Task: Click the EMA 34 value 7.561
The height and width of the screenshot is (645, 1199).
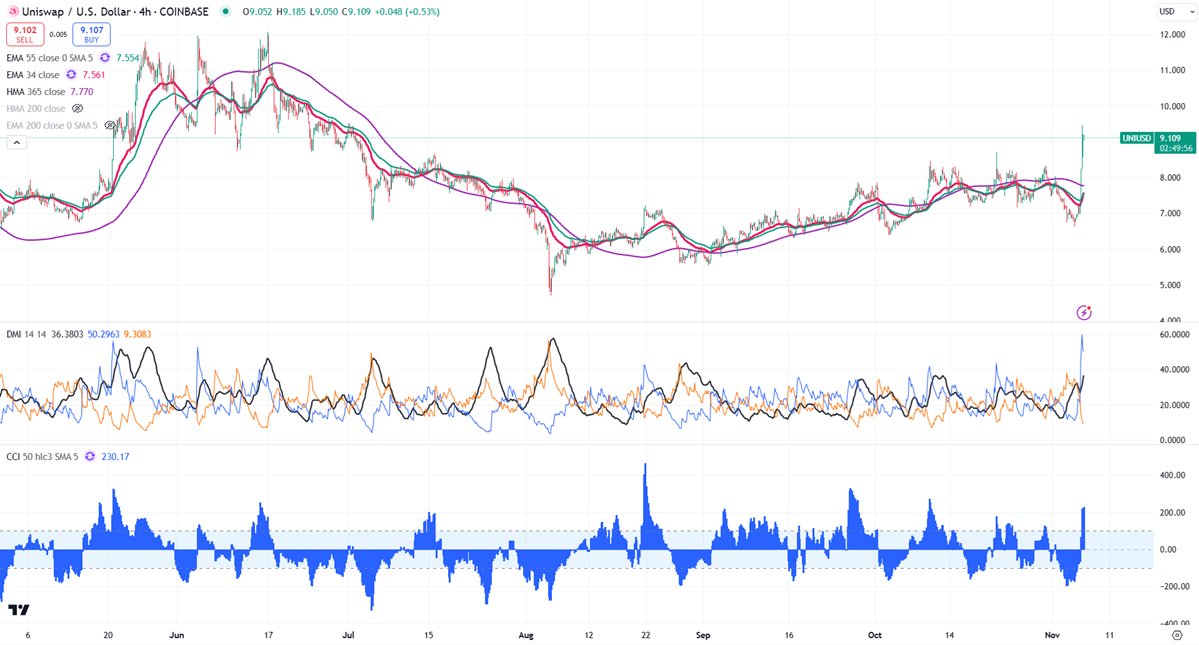Action: (93, 75)
